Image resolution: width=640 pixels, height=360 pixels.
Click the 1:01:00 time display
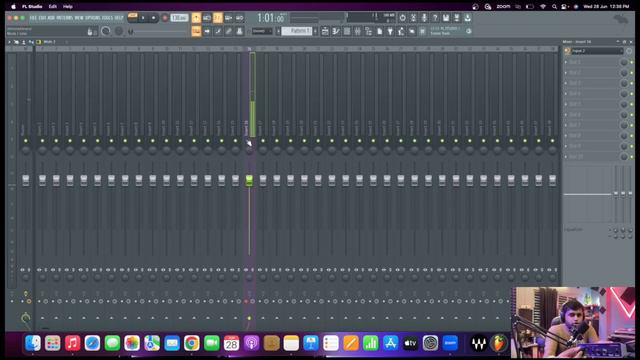pos(271,18)
